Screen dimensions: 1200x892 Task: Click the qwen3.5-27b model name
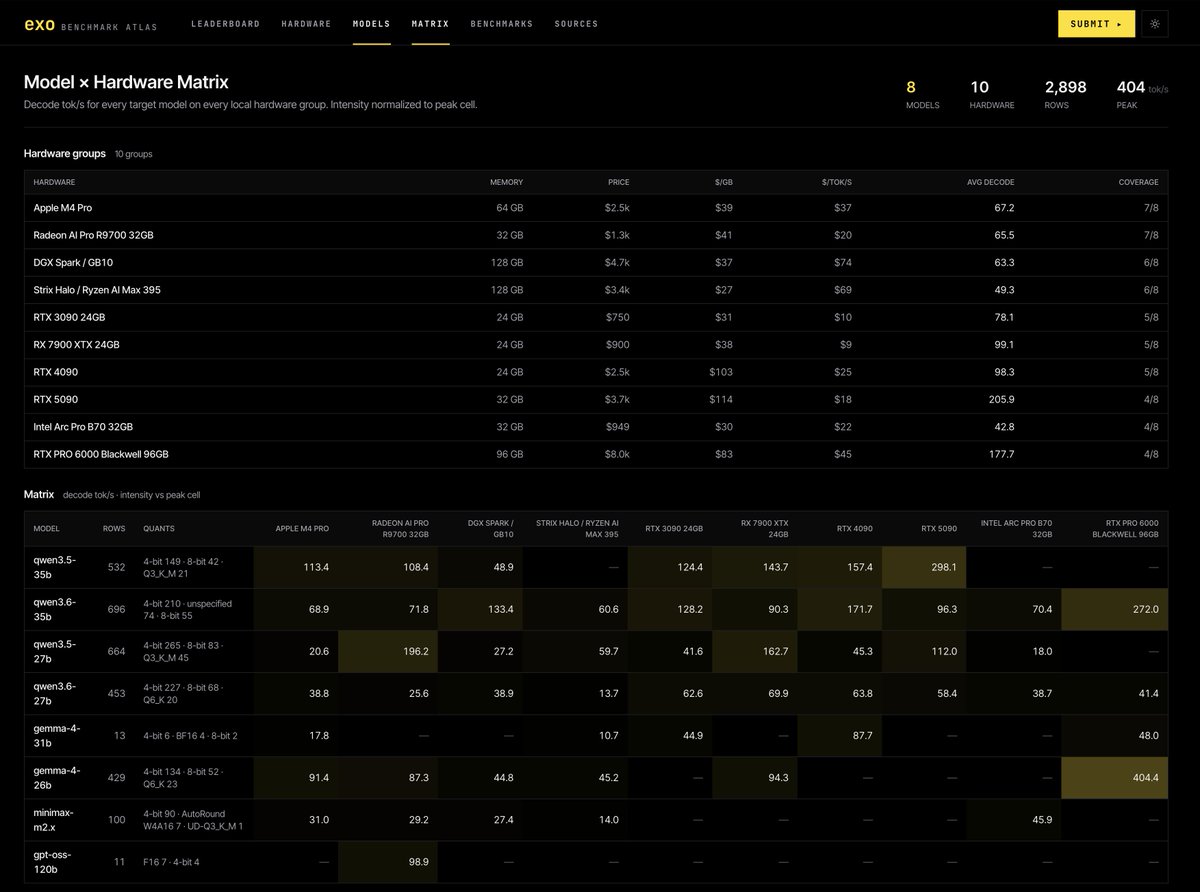pos(56,651)
